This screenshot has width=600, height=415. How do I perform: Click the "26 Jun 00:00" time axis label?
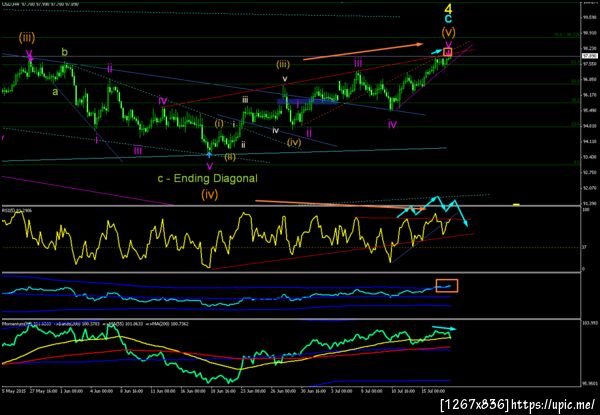(x=285, y=391)
